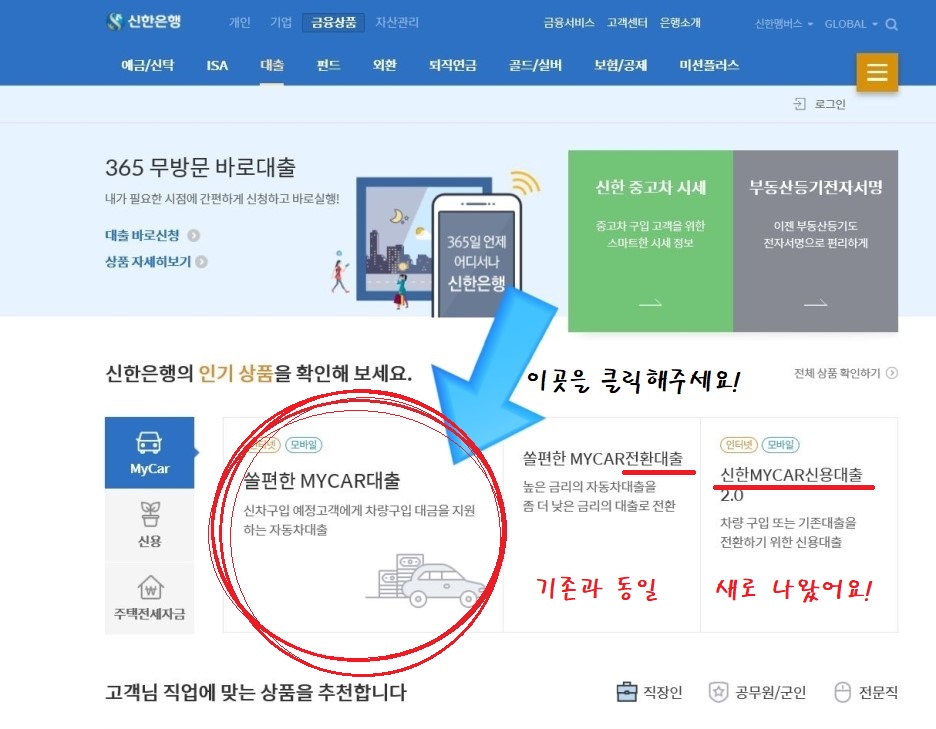Image resolution: width=936 pixels, height=729 pixels.
Task: Click arrow on 신한 중고차 시세 card
Action: click(650, 303)
